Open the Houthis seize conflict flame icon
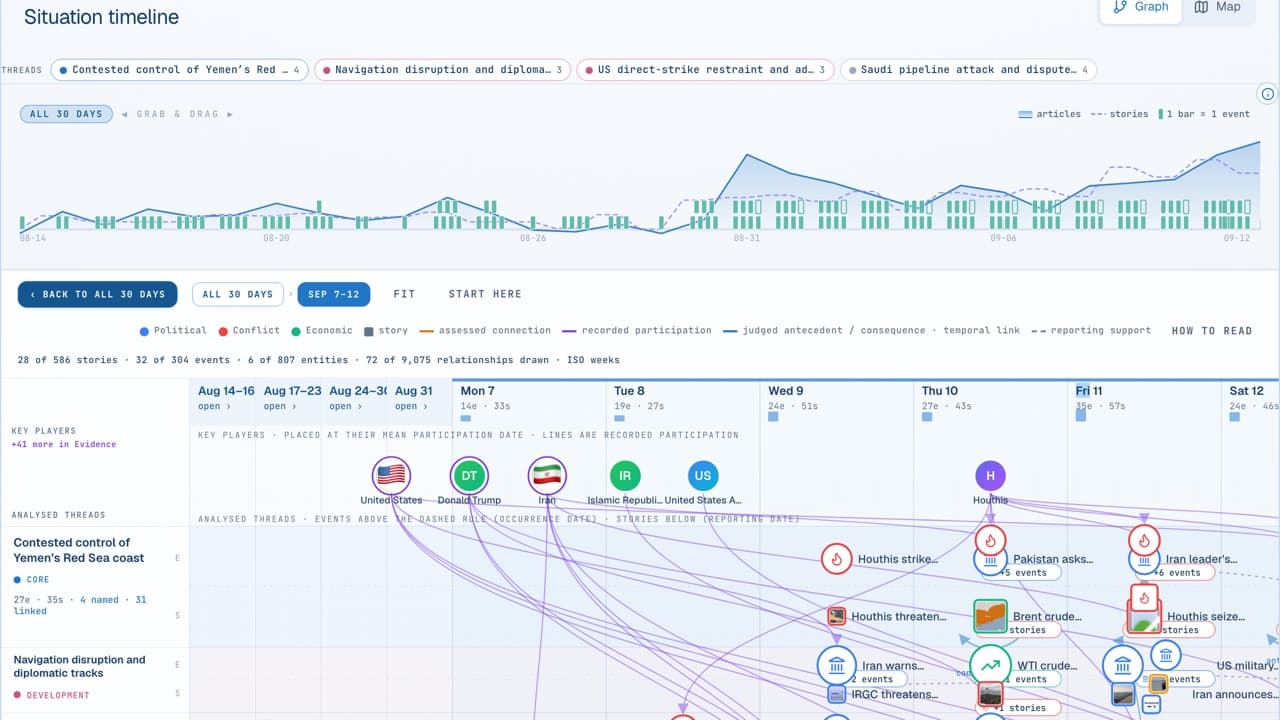 [x=1144, y=599]
